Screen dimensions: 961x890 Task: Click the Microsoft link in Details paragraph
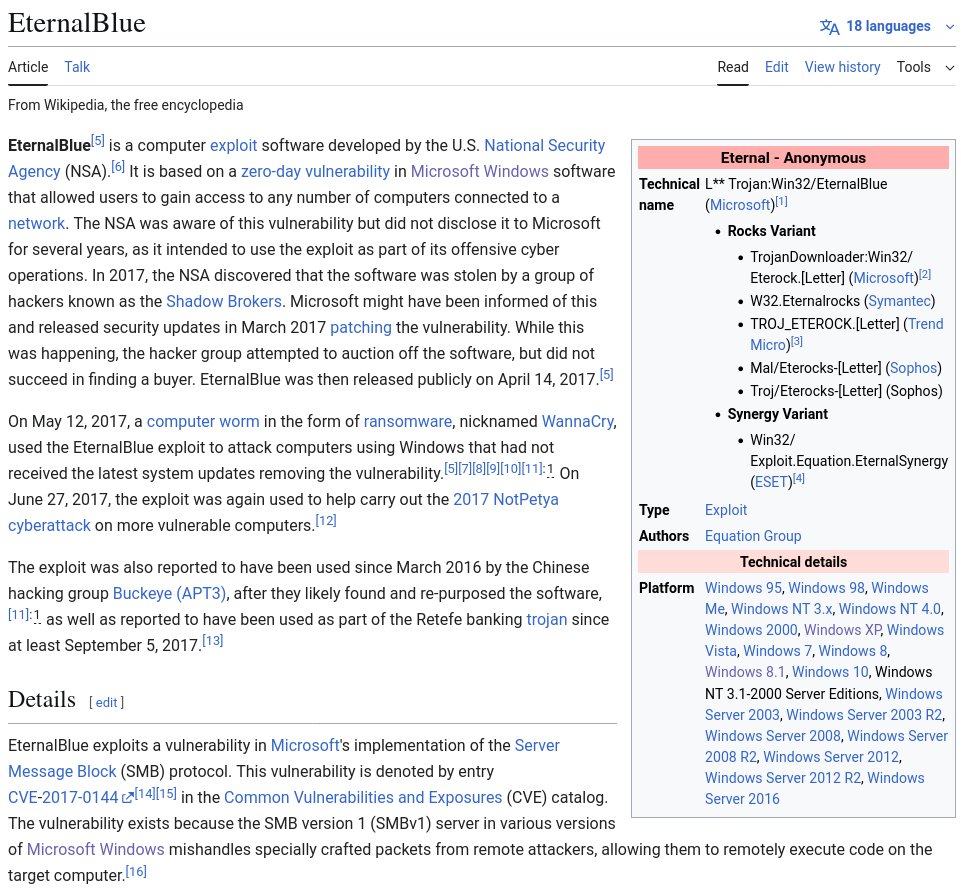point(305,745)
